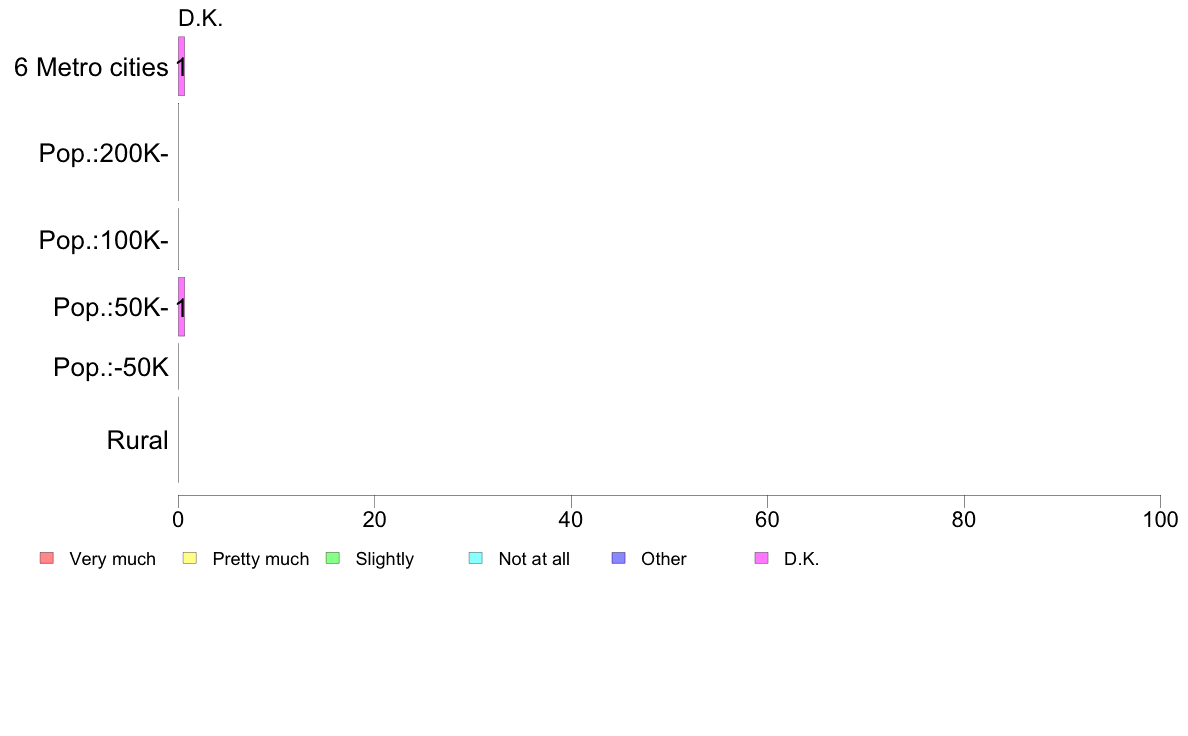The height and width of the screenshot is (736, 1188).
Task: Click the yellow Pretty much legend swatch
Action: pos(190,558)
